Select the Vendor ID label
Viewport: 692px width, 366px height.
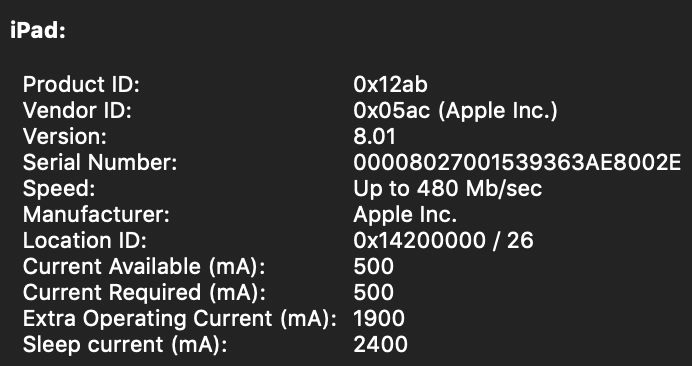click(x=77, y=110)
